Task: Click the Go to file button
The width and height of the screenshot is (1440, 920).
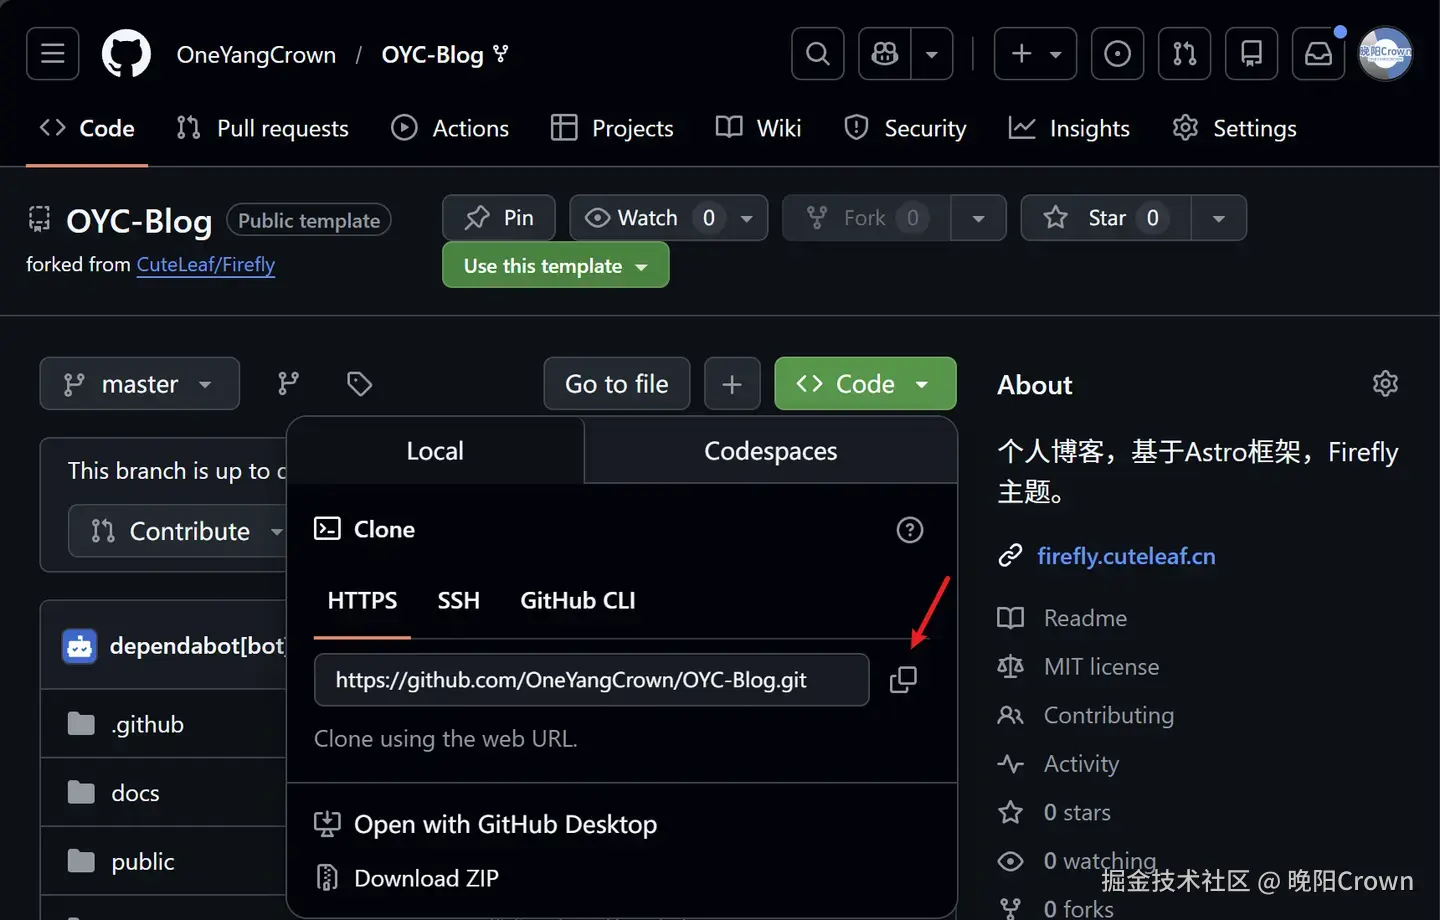Action: tap(617, 384)
